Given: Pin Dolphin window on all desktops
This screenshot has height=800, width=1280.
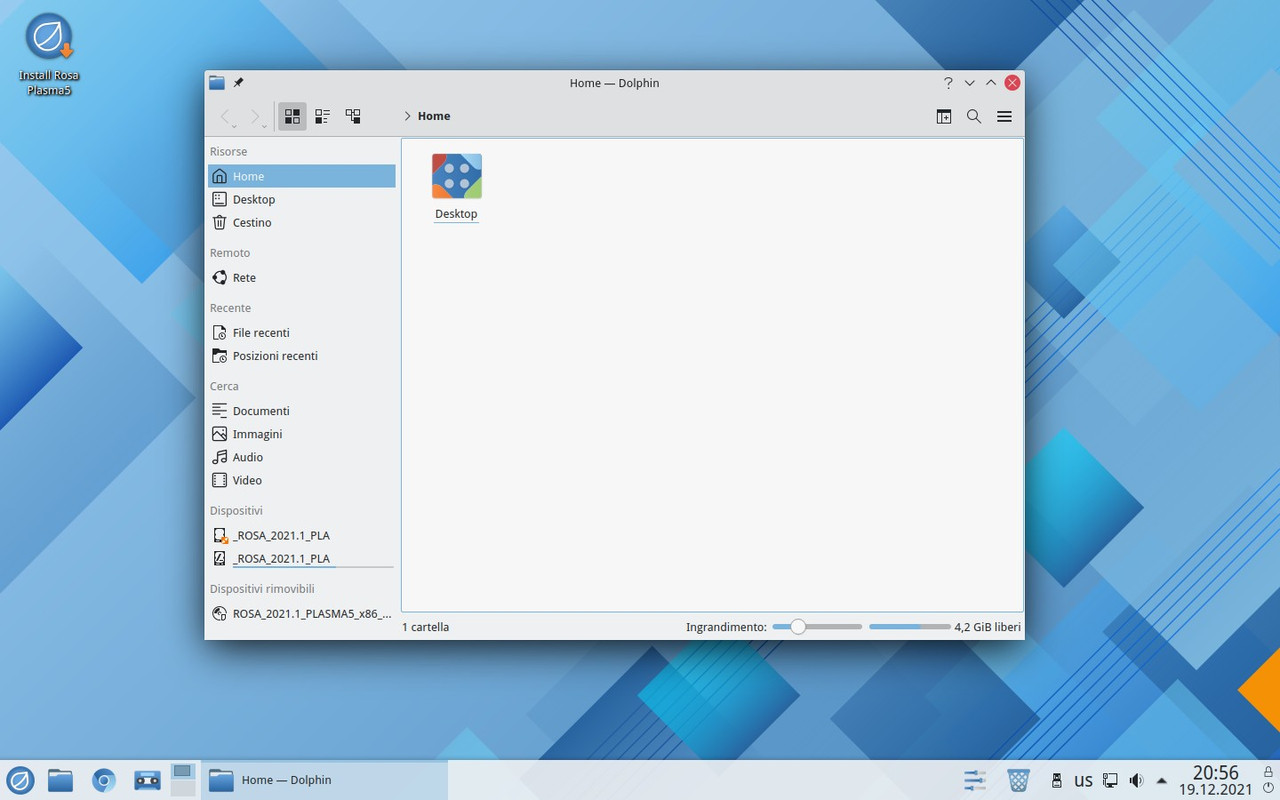Looking at the screenshot, I should (238, 83).
